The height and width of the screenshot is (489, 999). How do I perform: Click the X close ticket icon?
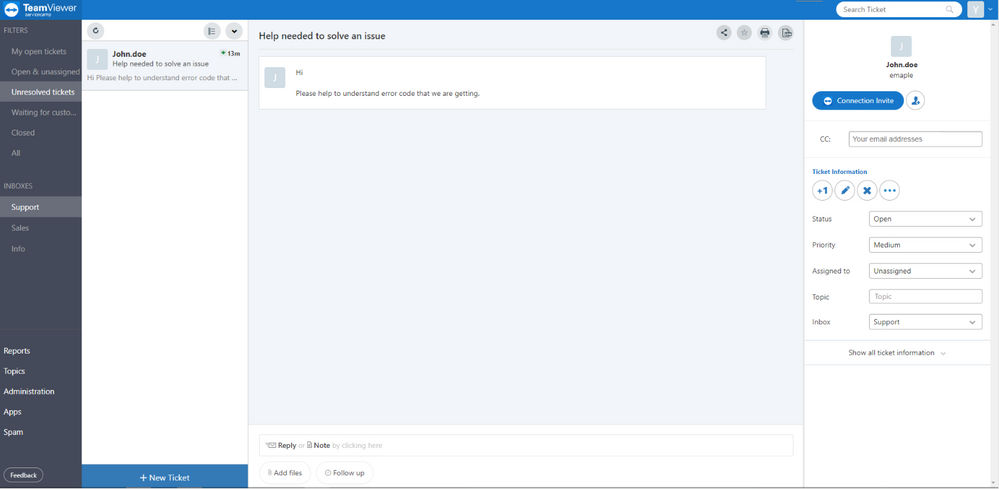pyautogui.click(x=867, y=190)
